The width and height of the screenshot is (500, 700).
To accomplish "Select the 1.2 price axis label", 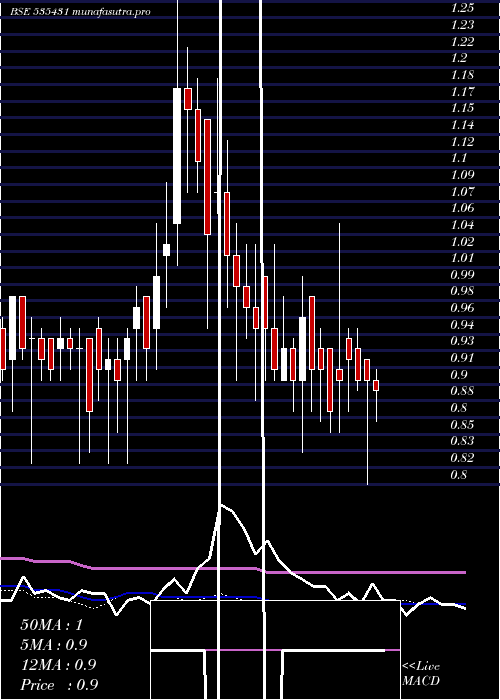I will [x=459, y=58].
